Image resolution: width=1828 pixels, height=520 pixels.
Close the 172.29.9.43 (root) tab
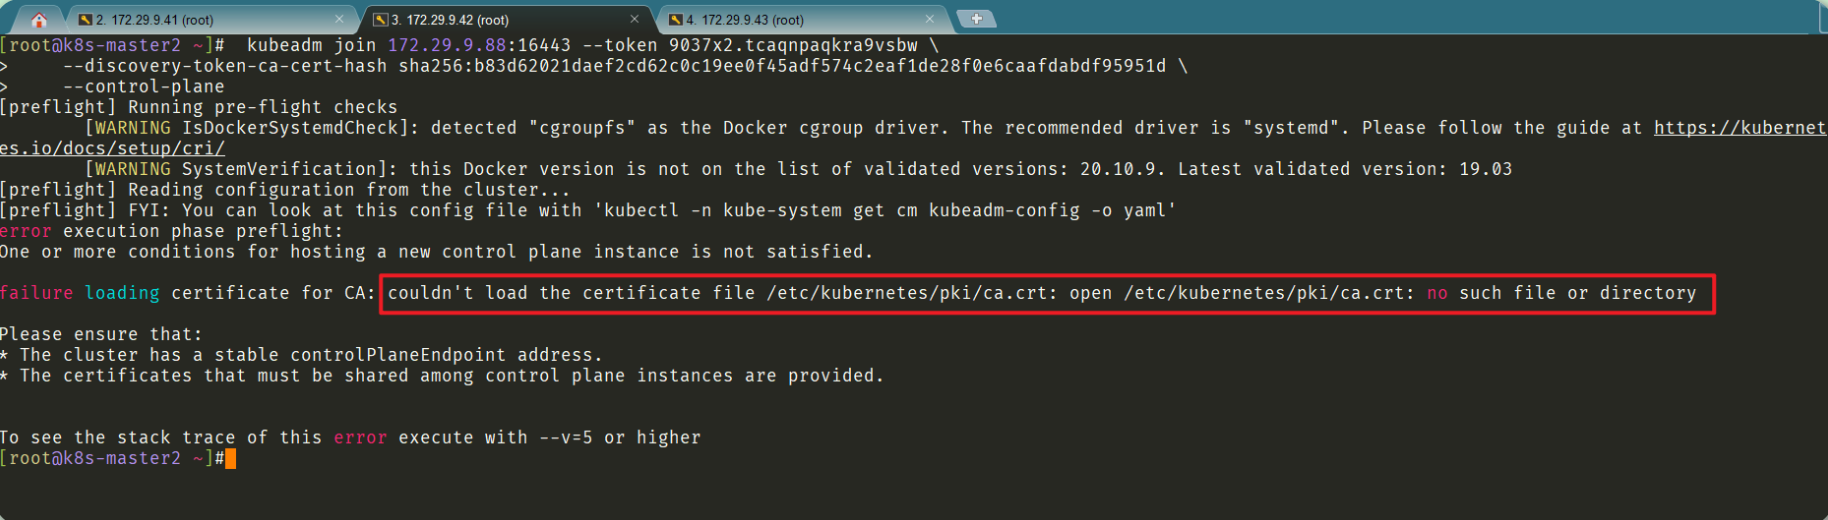tap(930, 19)
